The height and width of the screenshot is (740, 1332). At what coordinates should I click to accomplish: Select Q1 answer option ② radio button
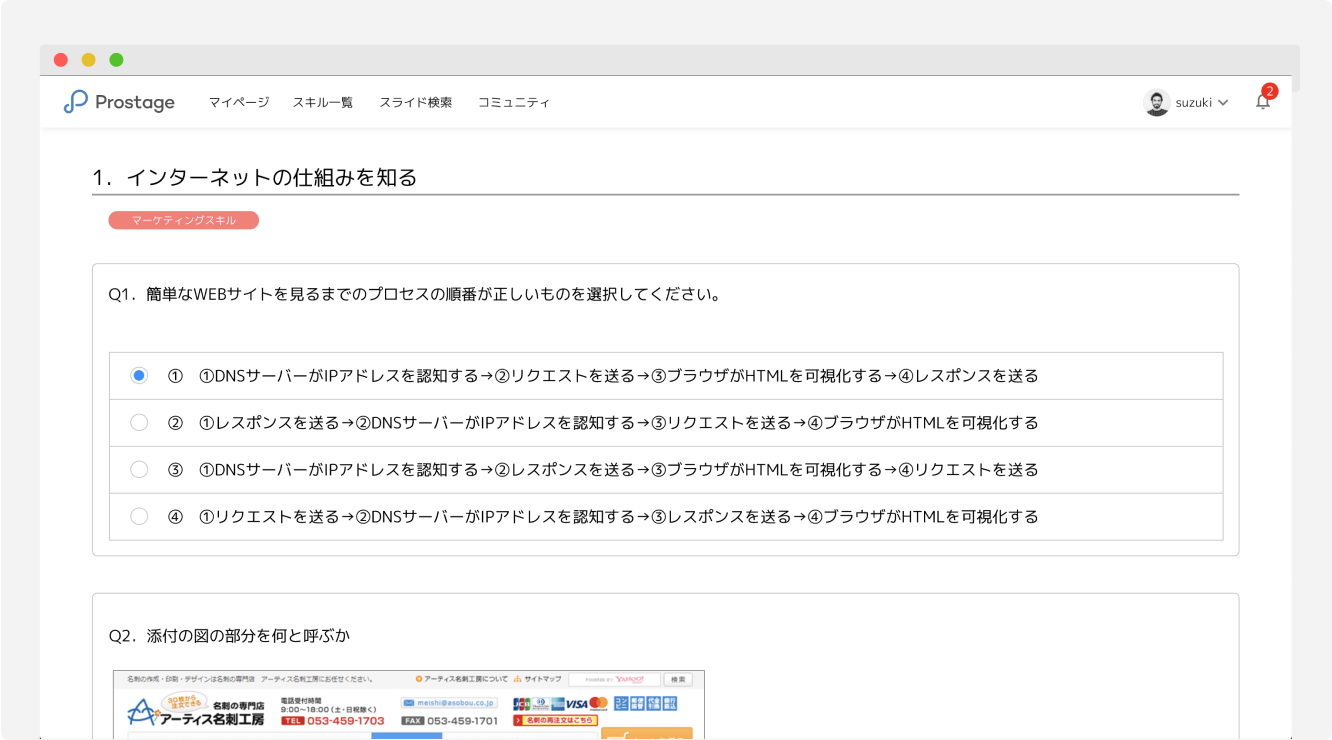tap(139, 423)
